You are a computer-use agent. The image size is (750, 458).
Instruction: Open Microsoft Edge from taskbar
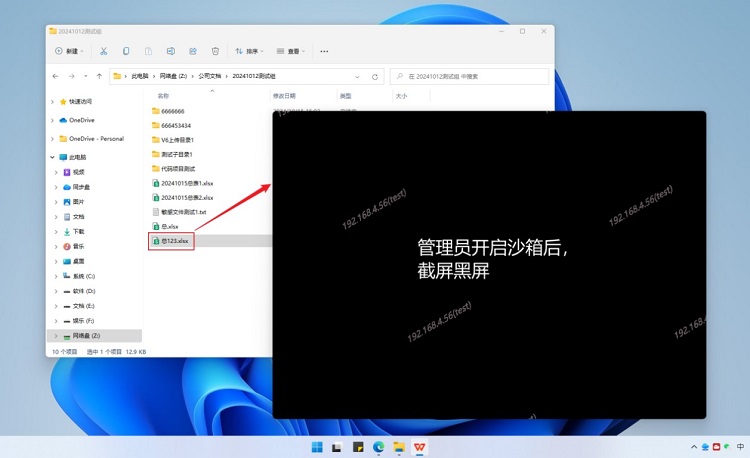[379, 447]
